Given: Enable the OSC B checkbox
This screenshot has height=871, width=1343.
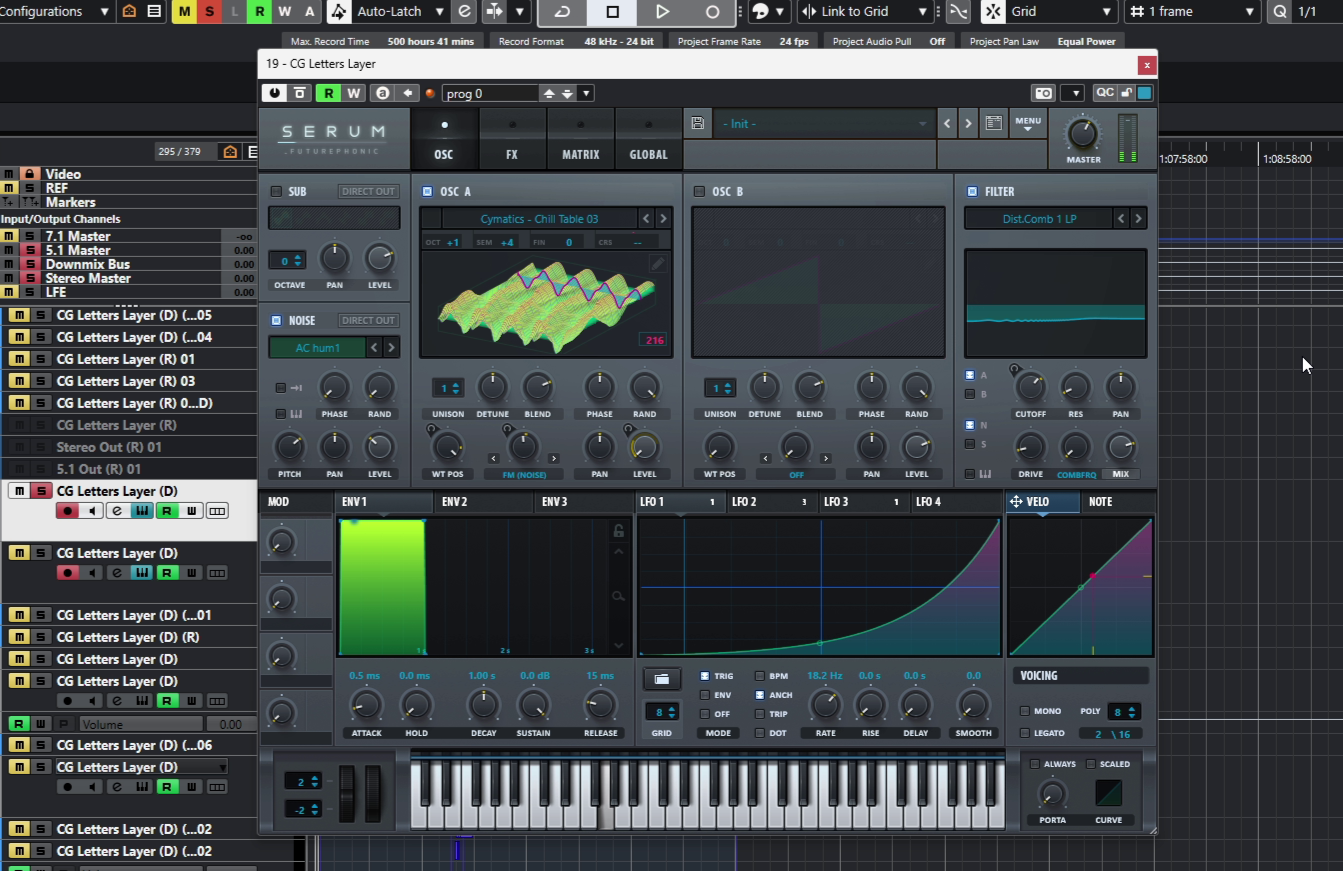Looking at the screenshot, I should click(699, 191).
